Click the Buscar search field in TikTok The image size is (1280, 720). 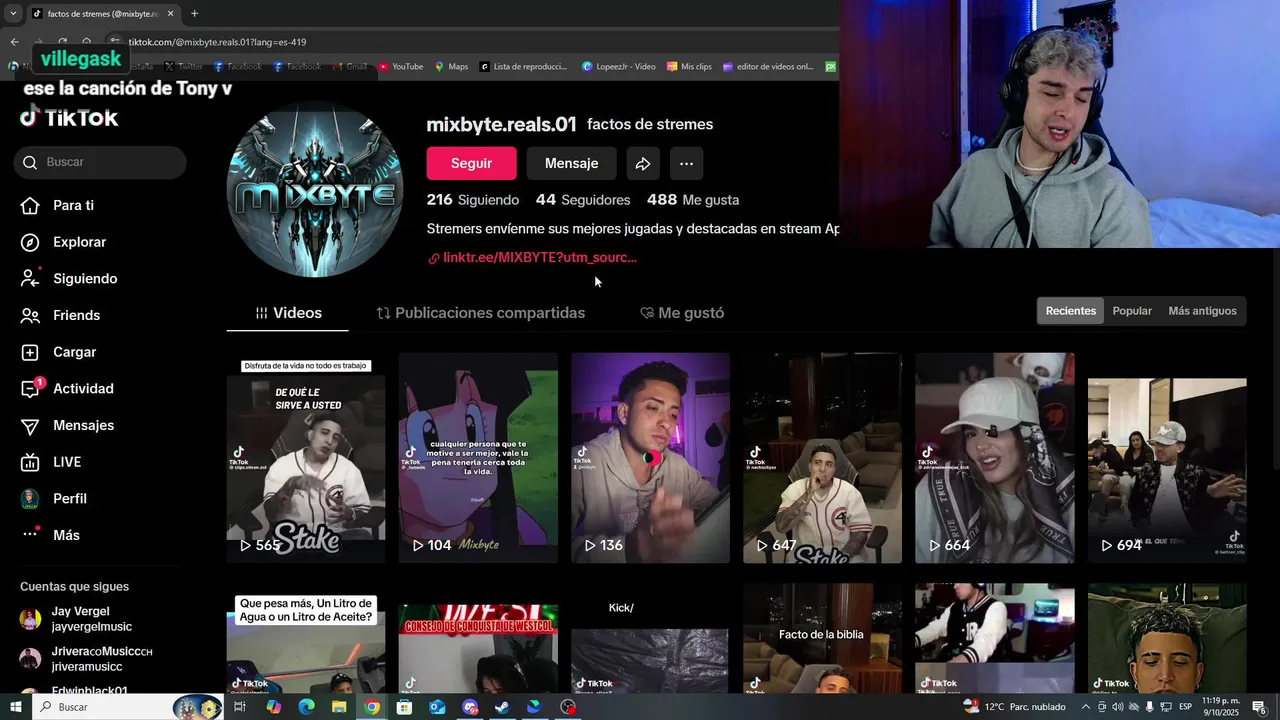pos(100,162)
